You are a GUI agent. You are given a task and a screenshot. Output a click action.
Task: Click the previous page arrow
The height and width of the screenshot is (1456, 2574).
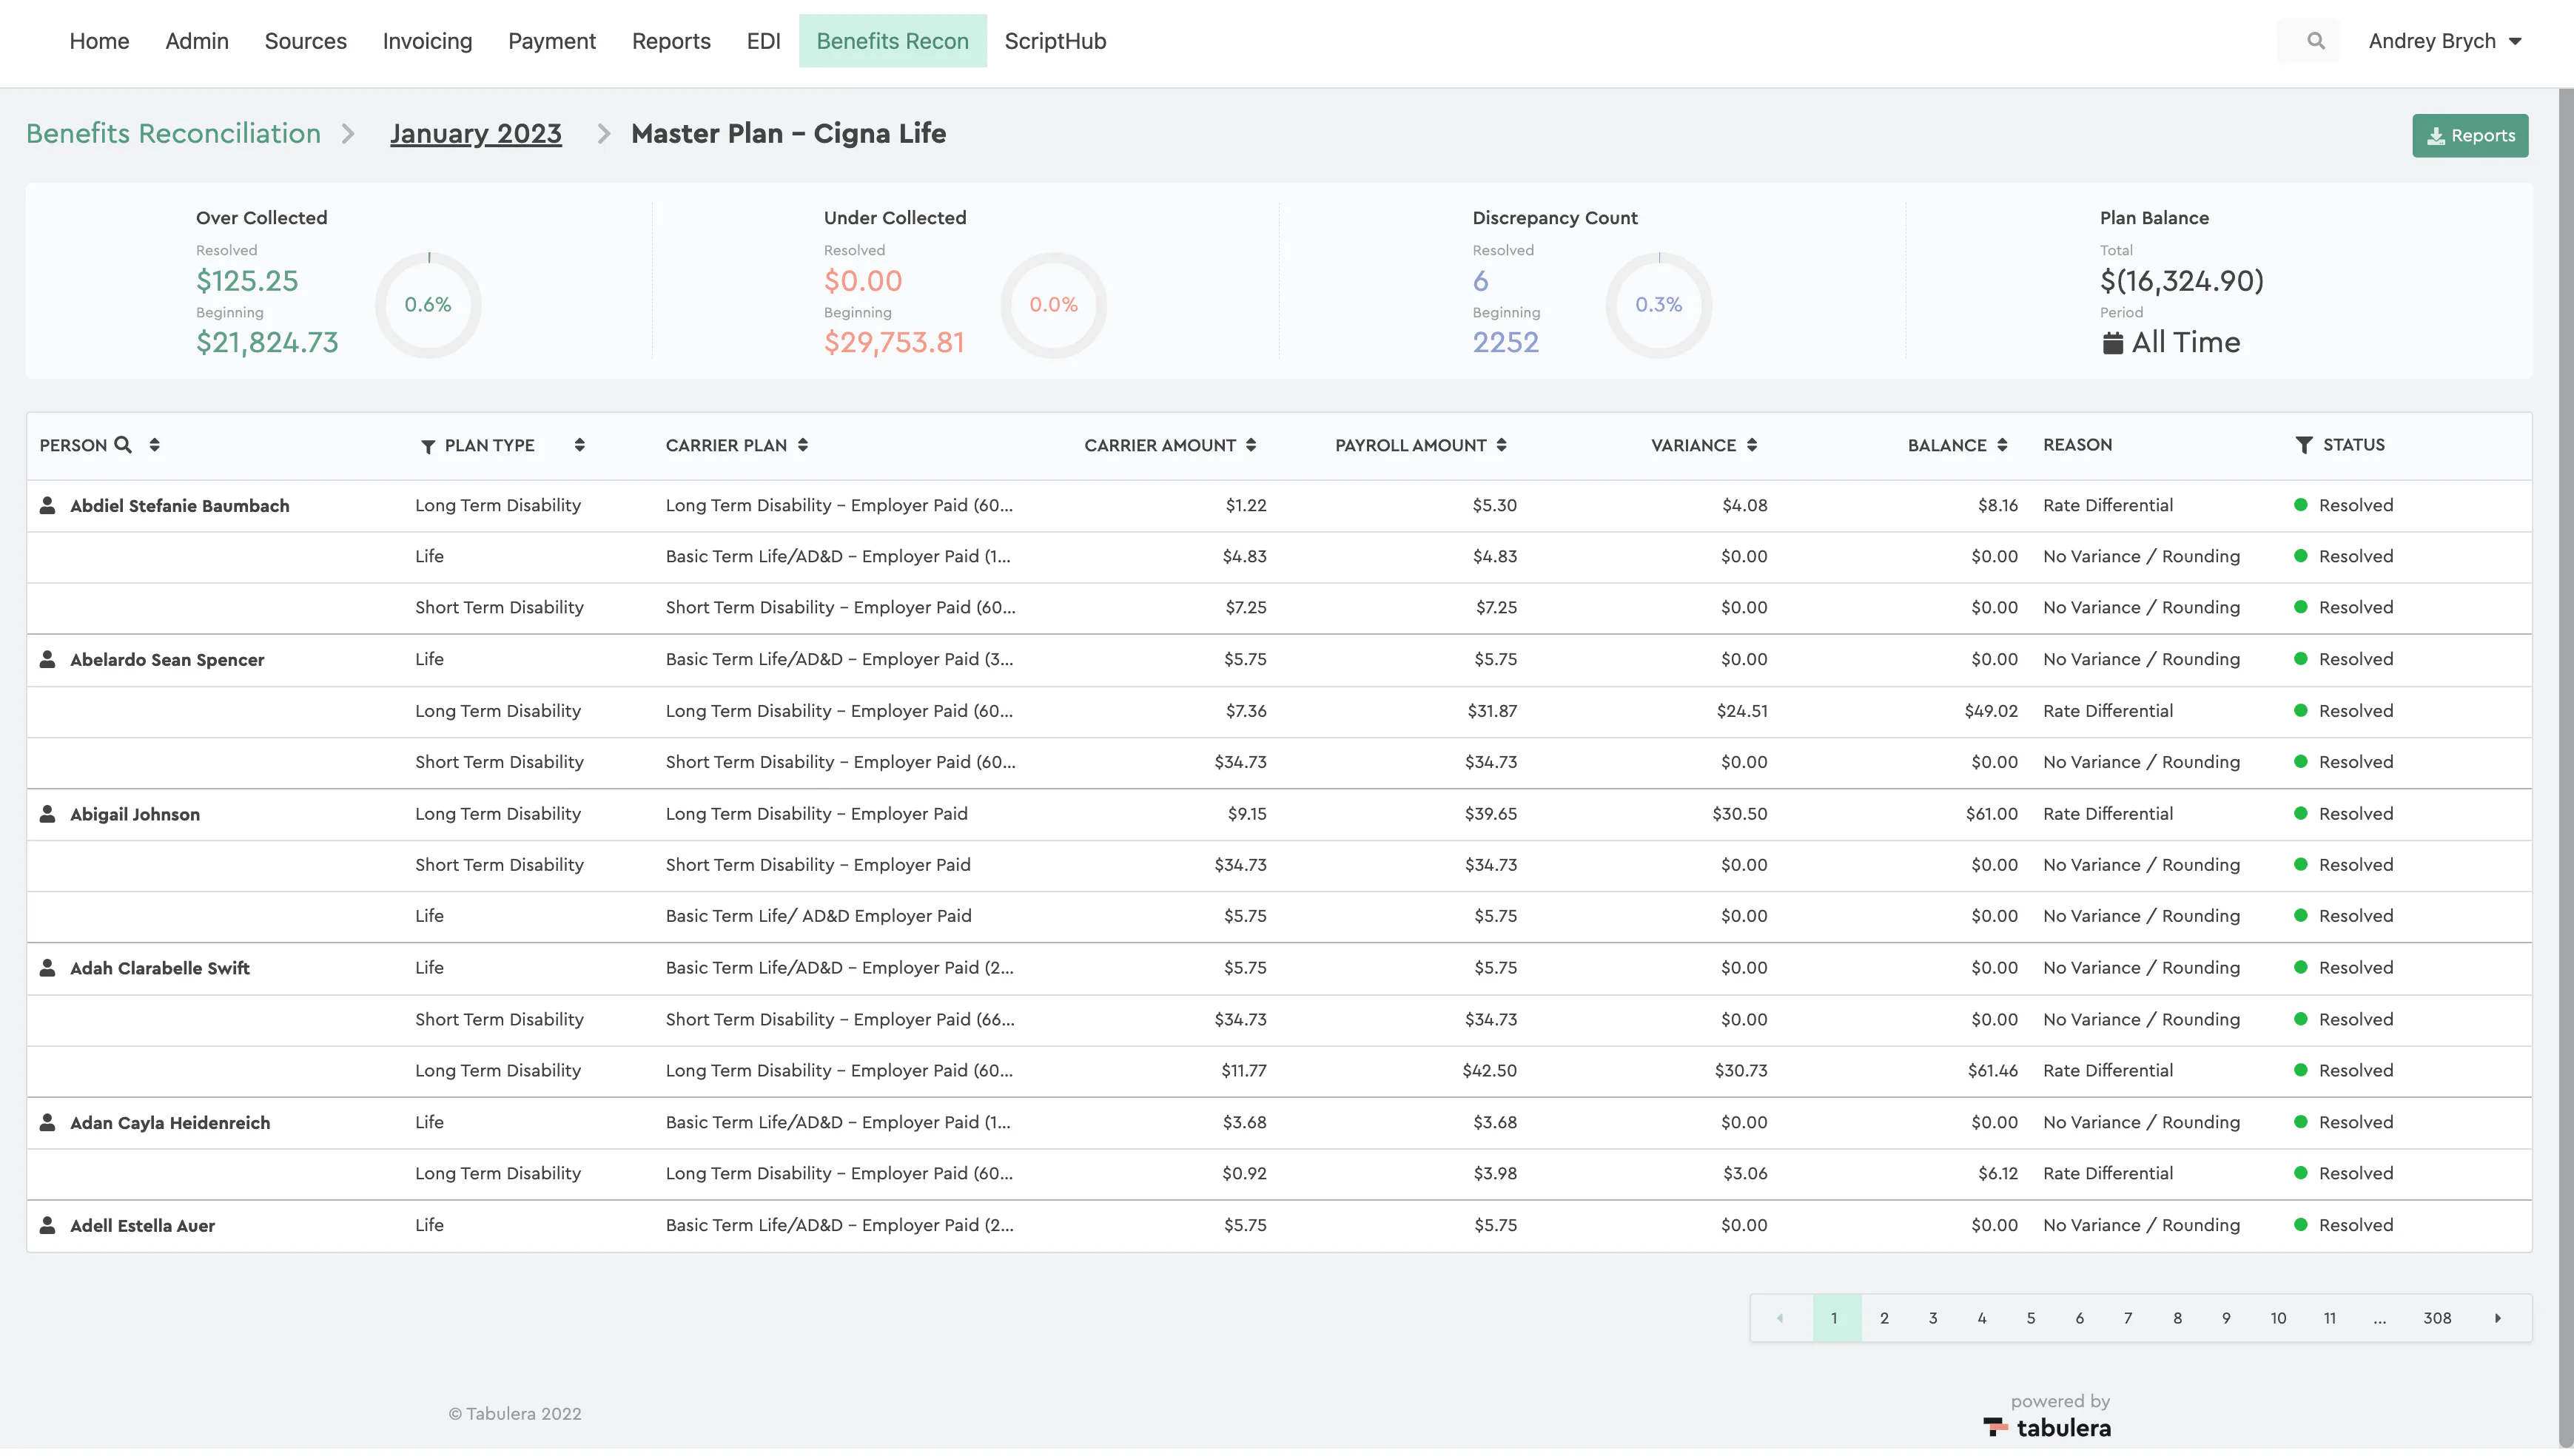click(1780, 1318)
